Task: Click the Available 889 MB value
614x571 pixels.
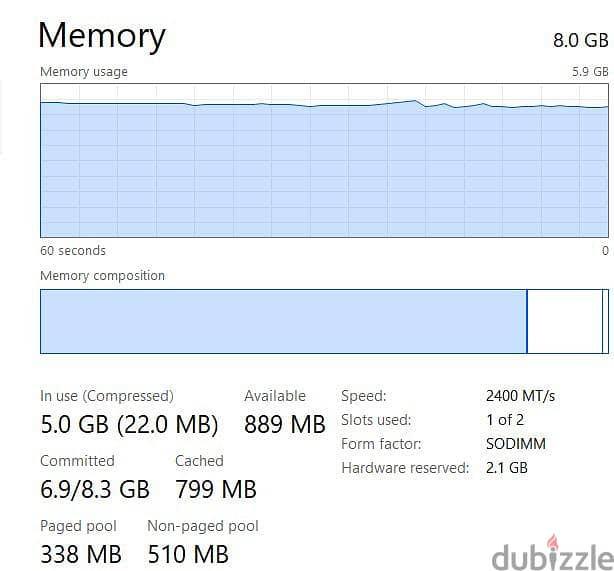Action: coord(285,424)
